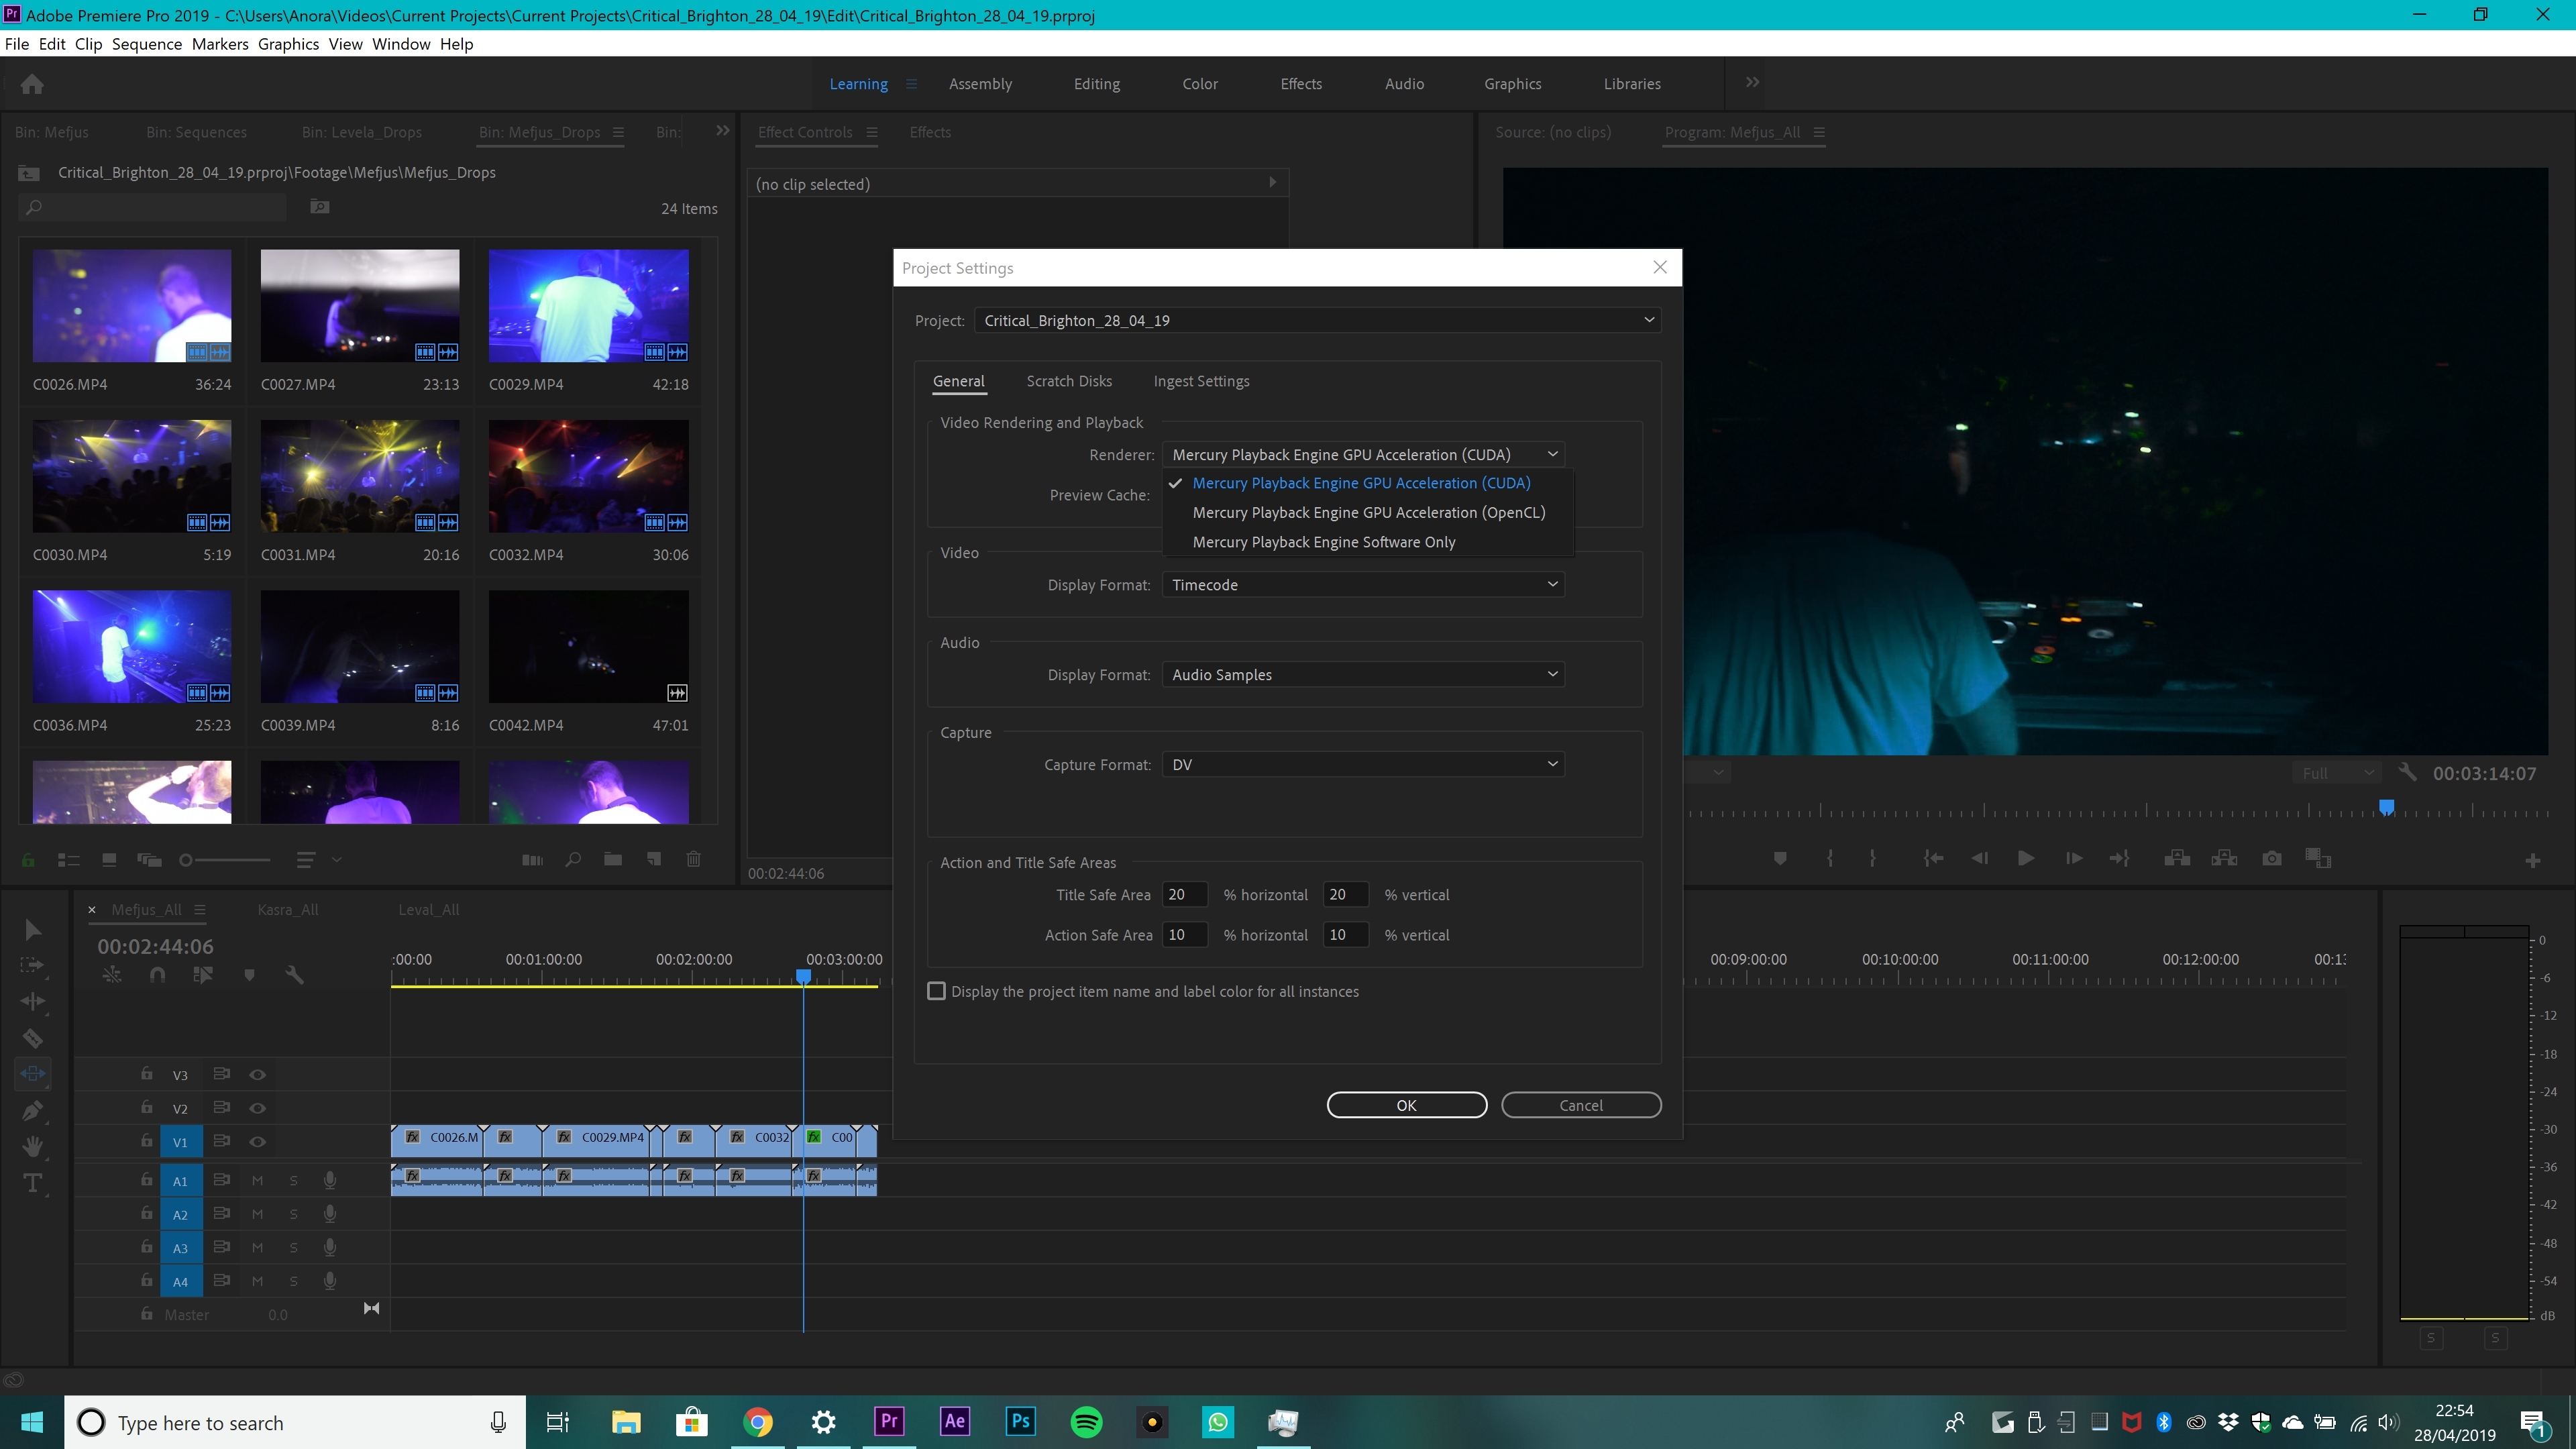Click the Export Frame camera icon
The image size is (2576, 1449).
(2271, 859)
